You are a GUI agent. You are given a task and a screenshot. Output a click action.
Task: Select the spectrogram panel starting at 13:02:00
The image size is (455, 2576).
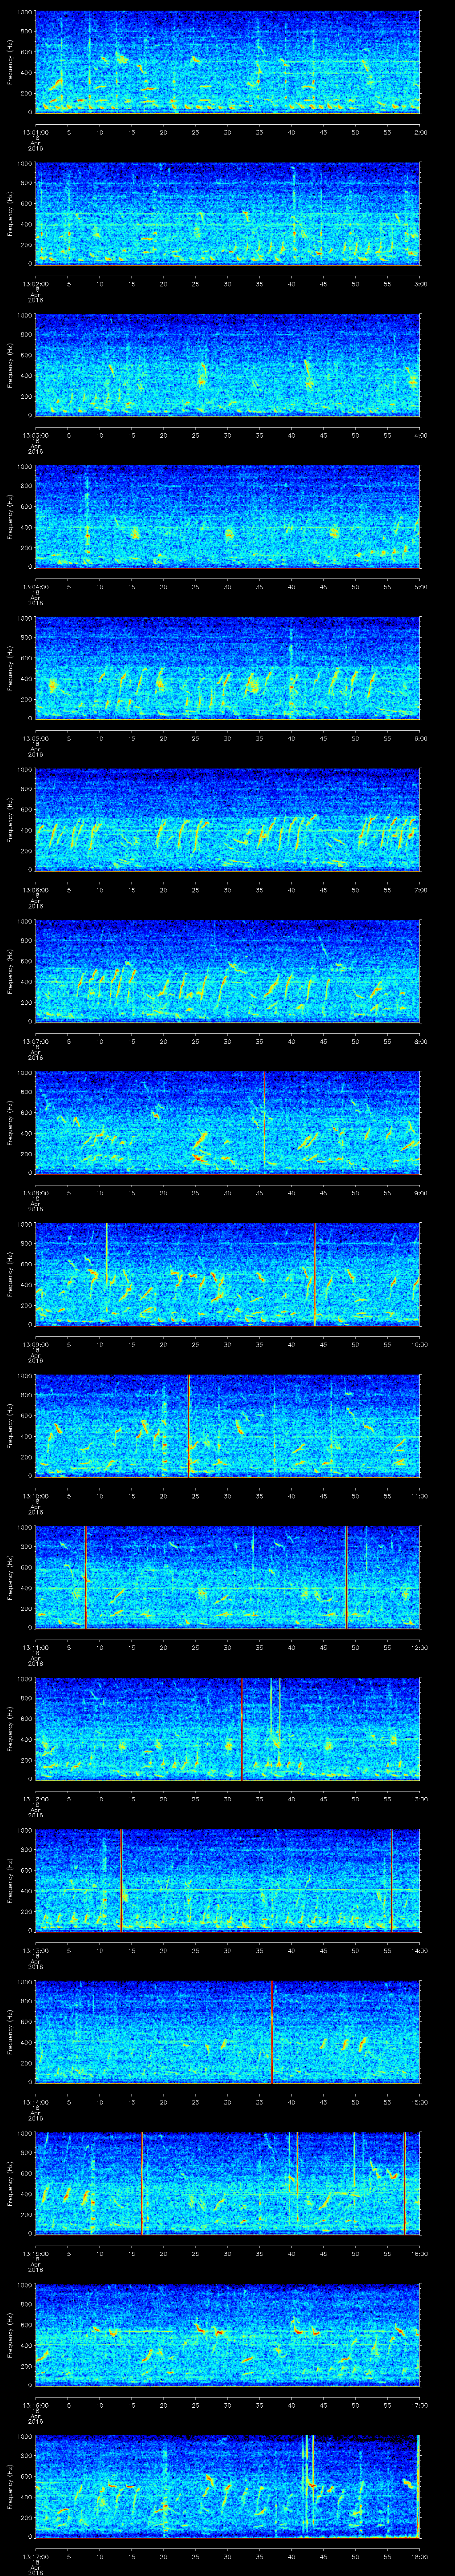coord(228,213)
